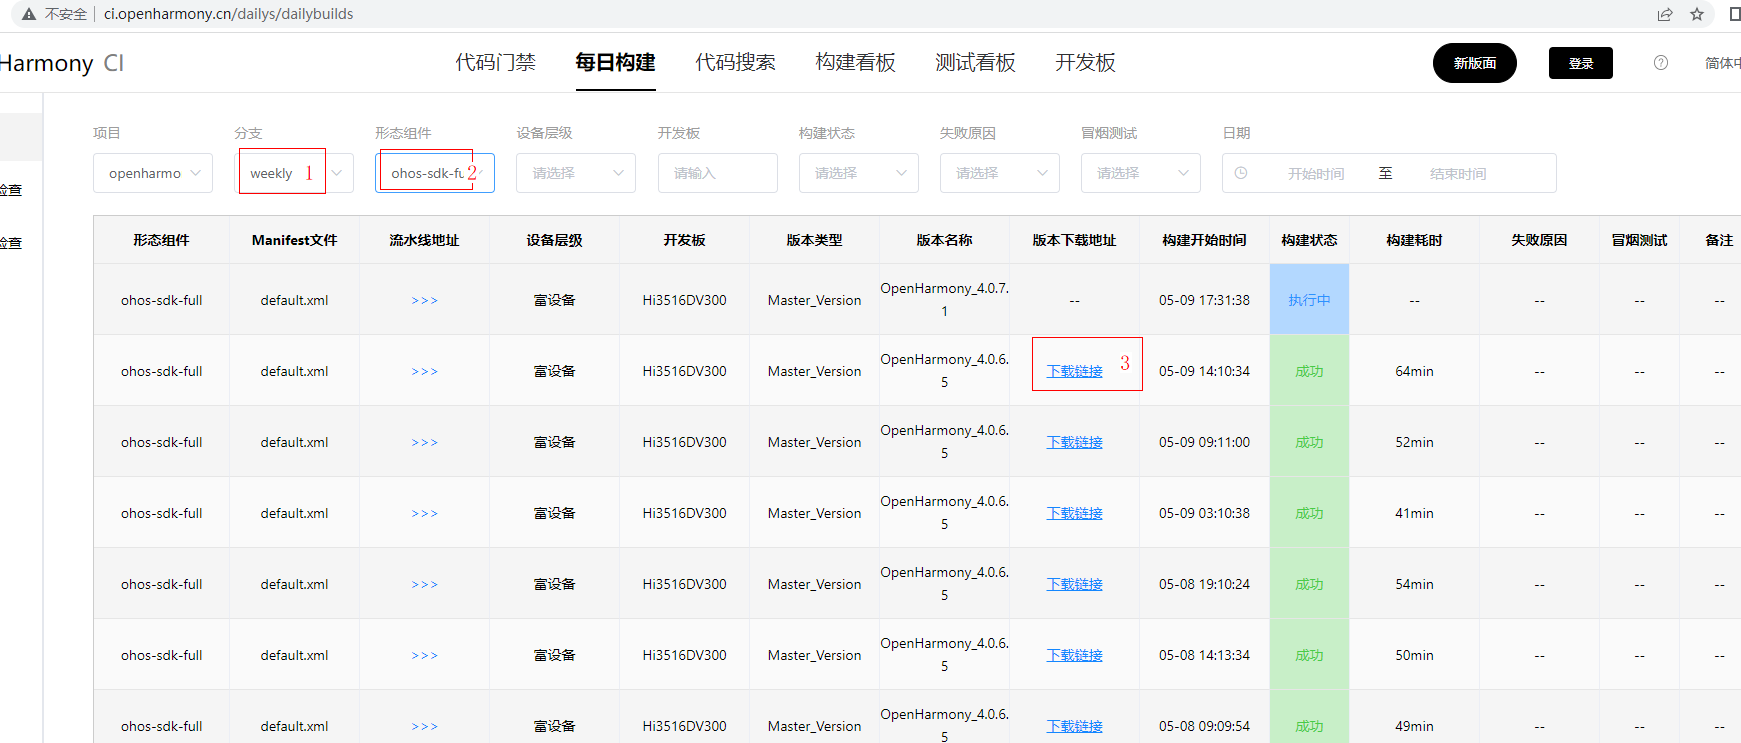Viewport: 1741px width, 743px height.
Task: Expand the build status dropdown
Action: [859, 173]
